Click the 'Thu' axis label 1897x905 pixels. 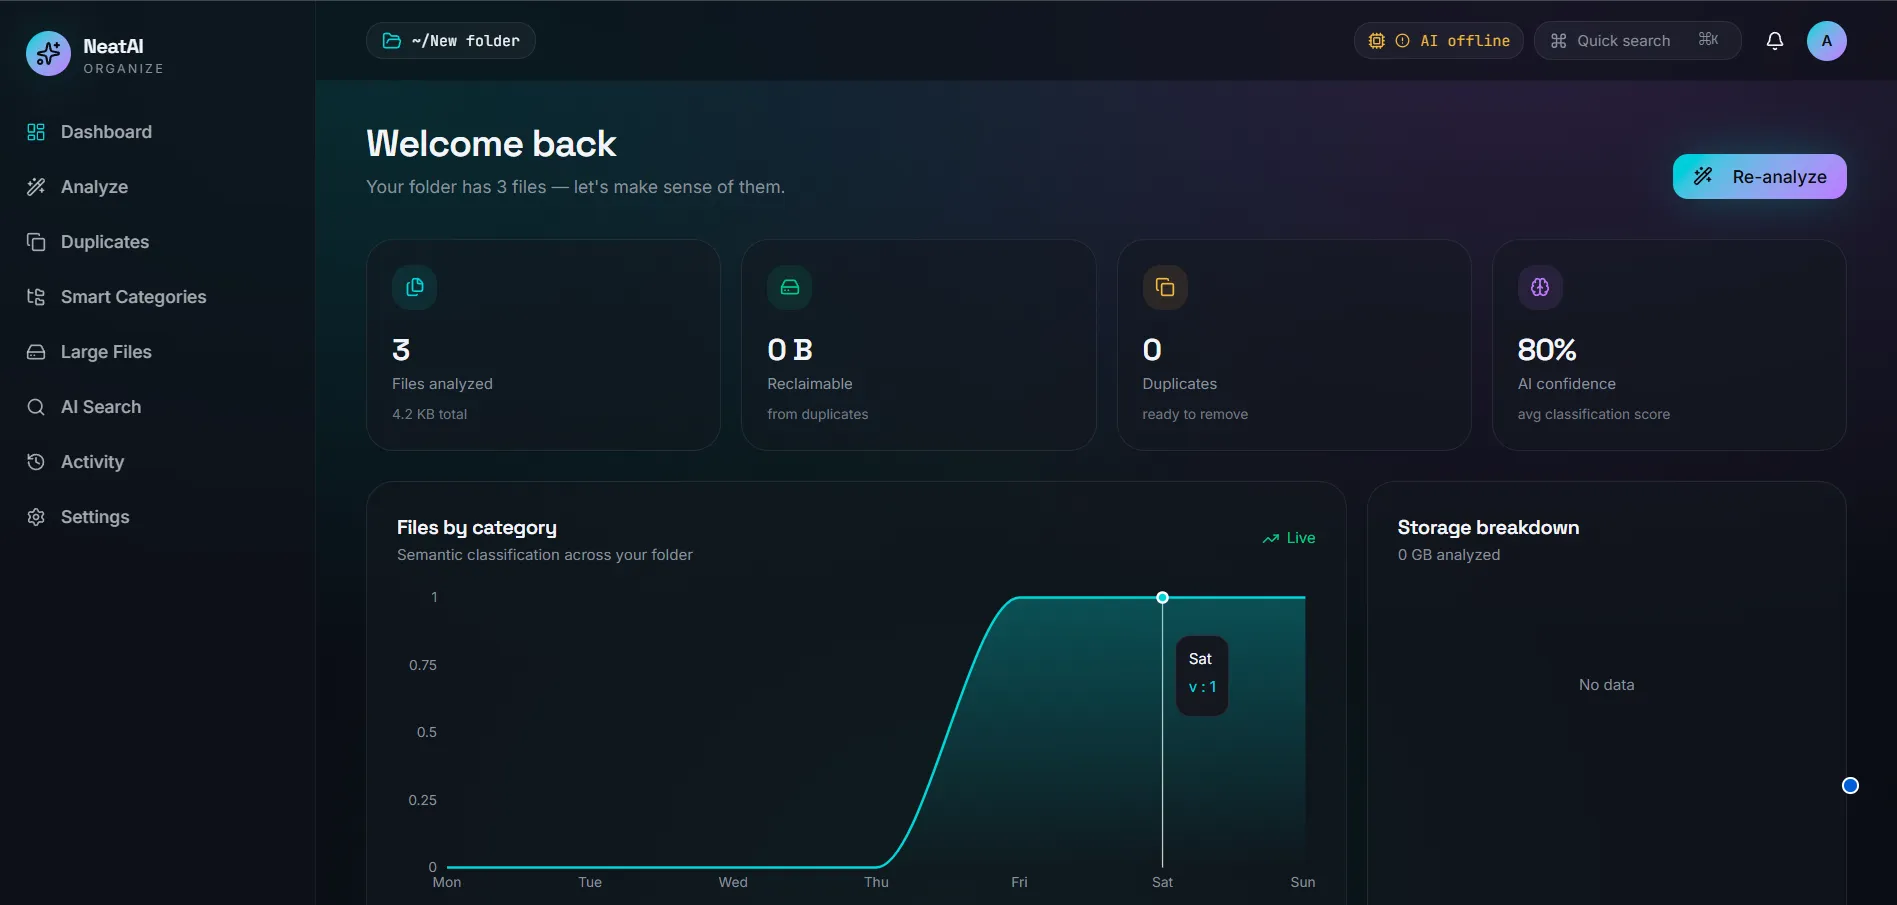click(x=876, y=882)
